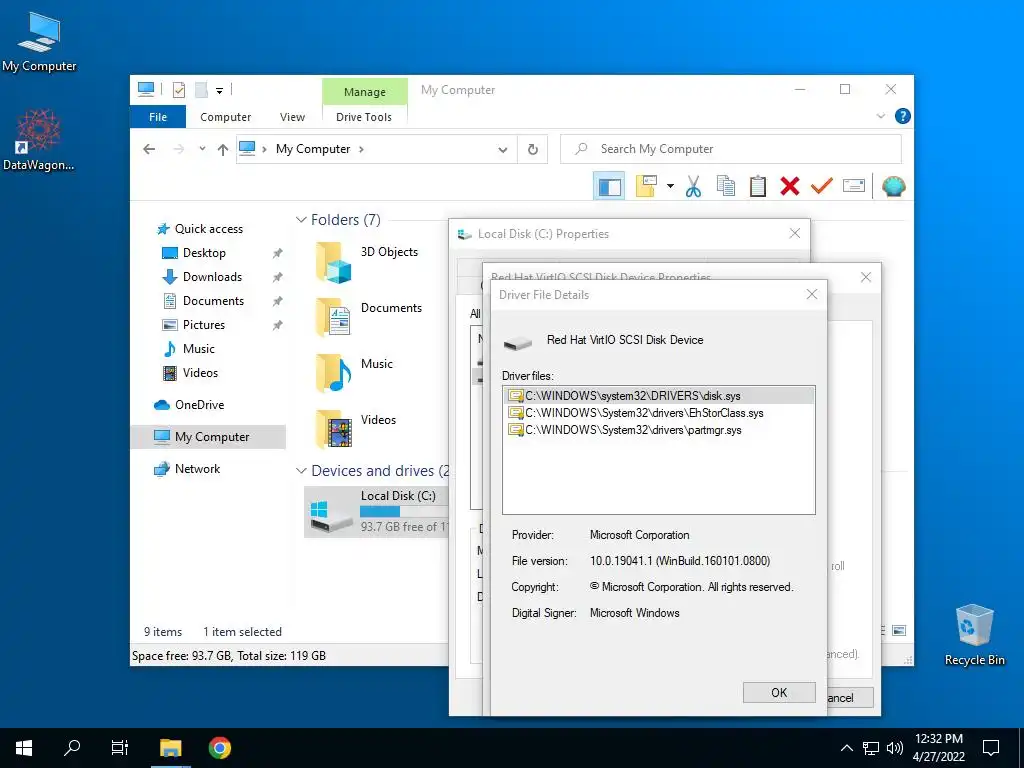Click the Paste clipboard icon
1024x768 pixels.
[758, 187]
